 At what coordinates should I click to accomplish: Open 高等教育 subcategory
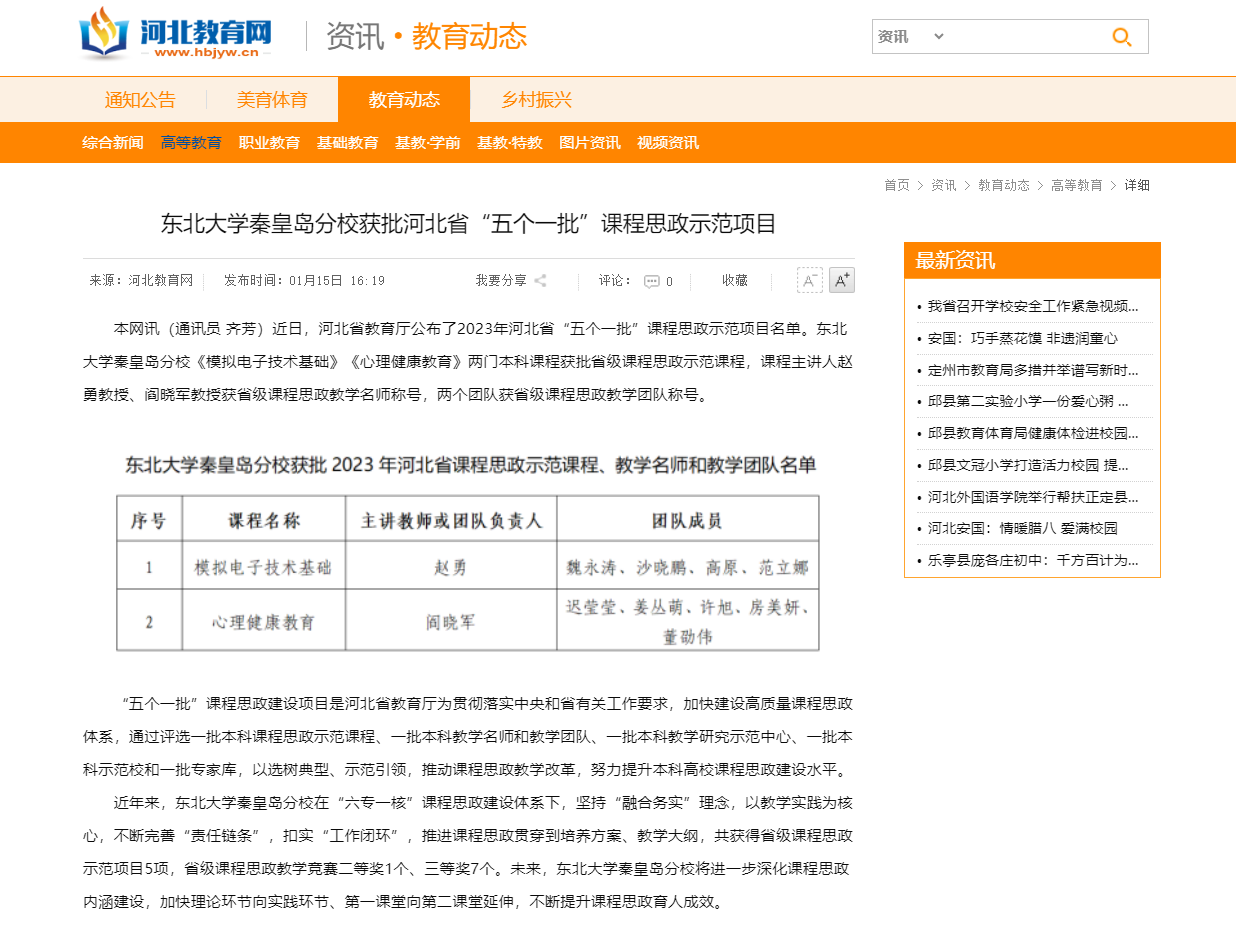click(191, 143)
